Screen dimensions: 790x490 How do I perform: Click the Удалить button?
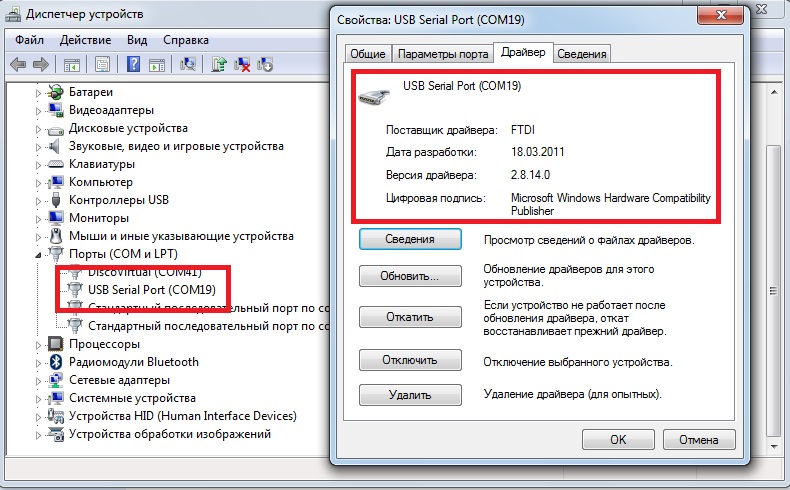(410, 395)
